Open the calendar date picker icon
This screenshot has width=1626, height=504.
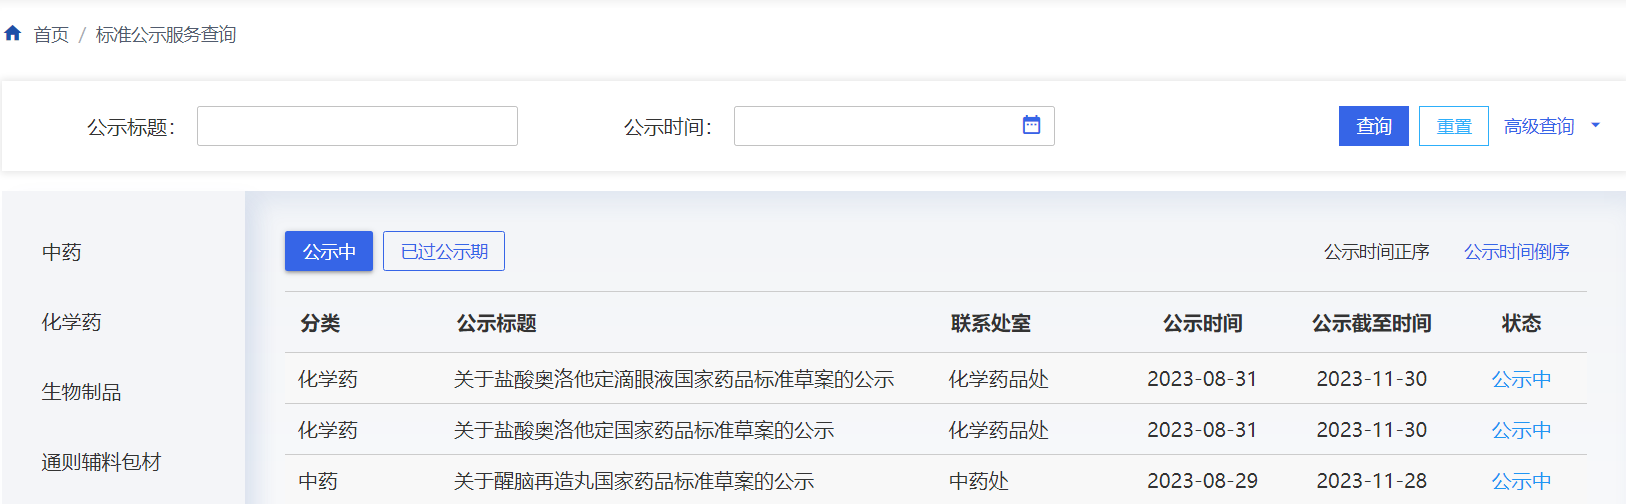[x=1031, y=125]
